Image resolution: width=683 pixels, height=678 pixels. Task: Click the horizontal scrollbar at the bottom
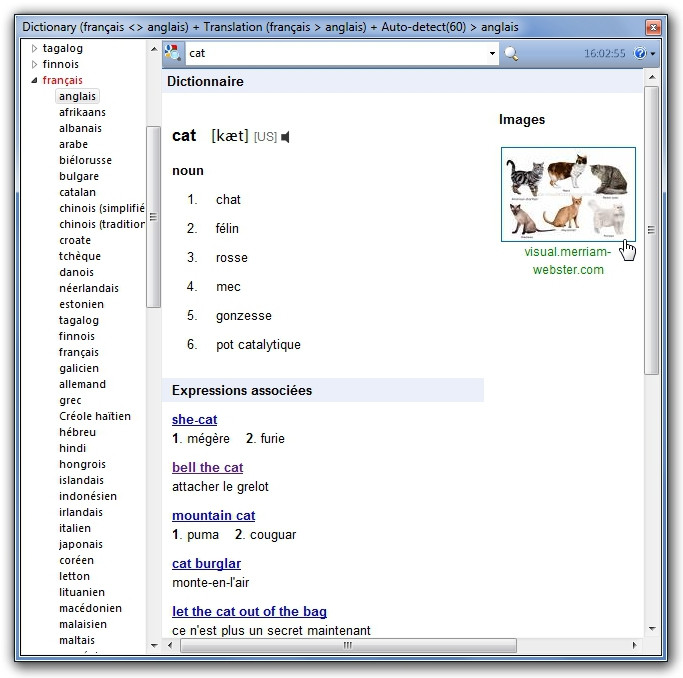coord(347,645)
